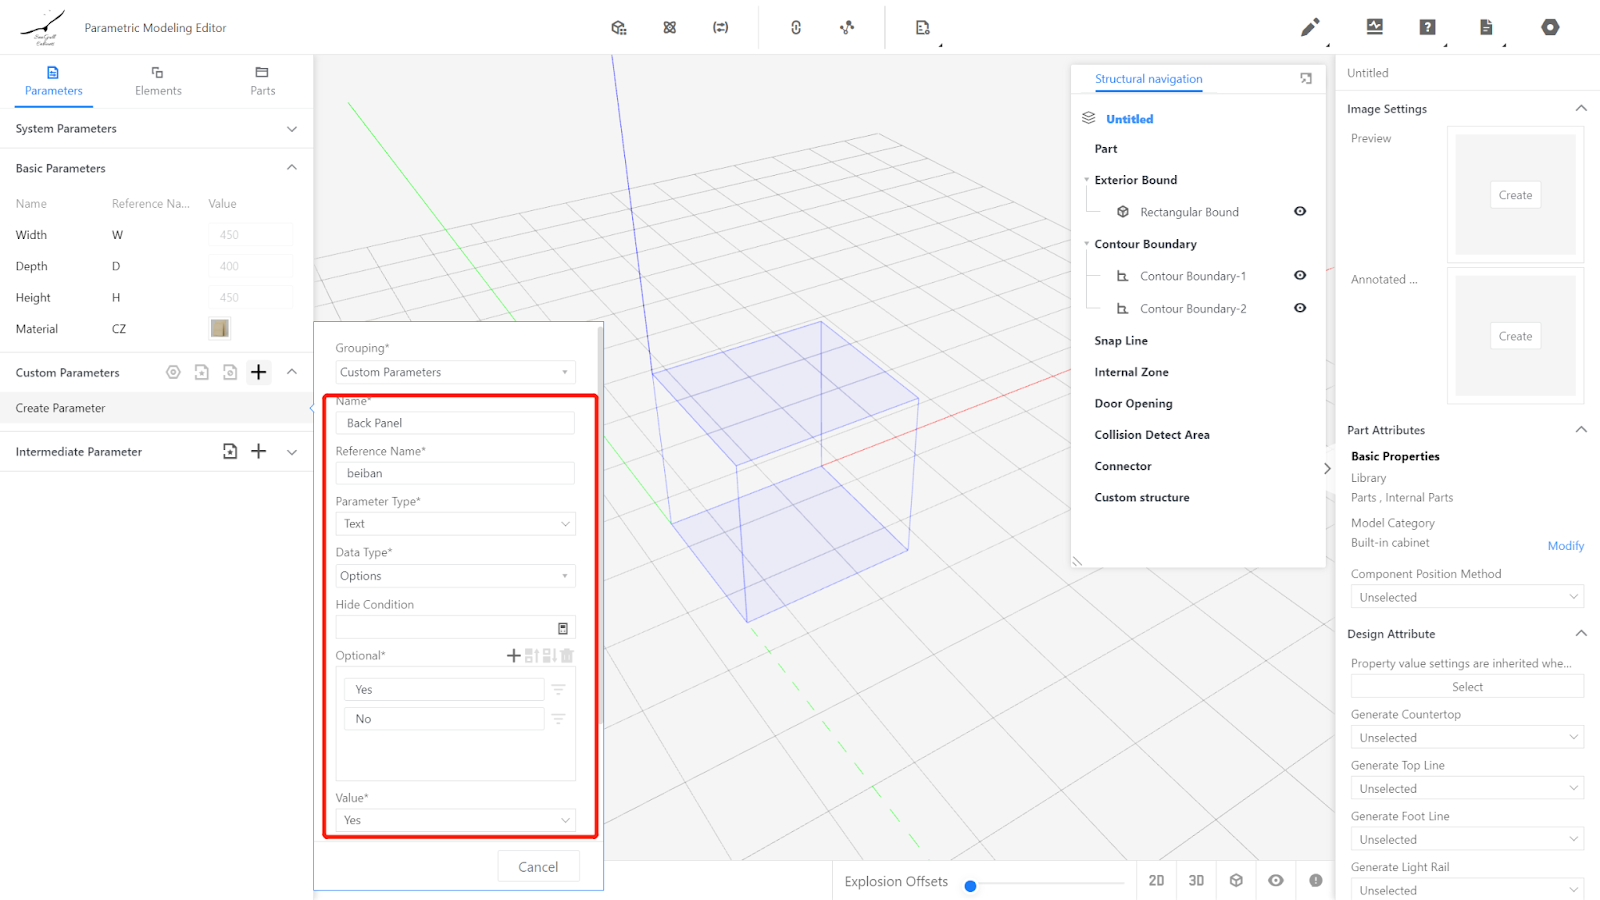Move option down in Optional list

coord(549,656)
